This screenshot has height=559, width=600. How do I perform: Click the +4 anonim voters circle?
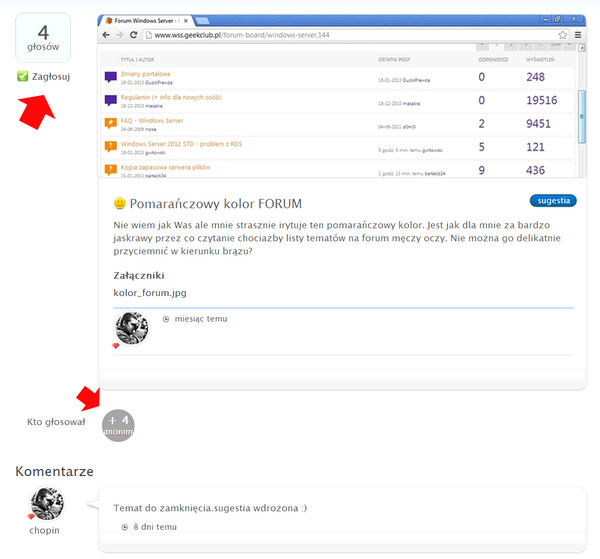pos(118,425)
